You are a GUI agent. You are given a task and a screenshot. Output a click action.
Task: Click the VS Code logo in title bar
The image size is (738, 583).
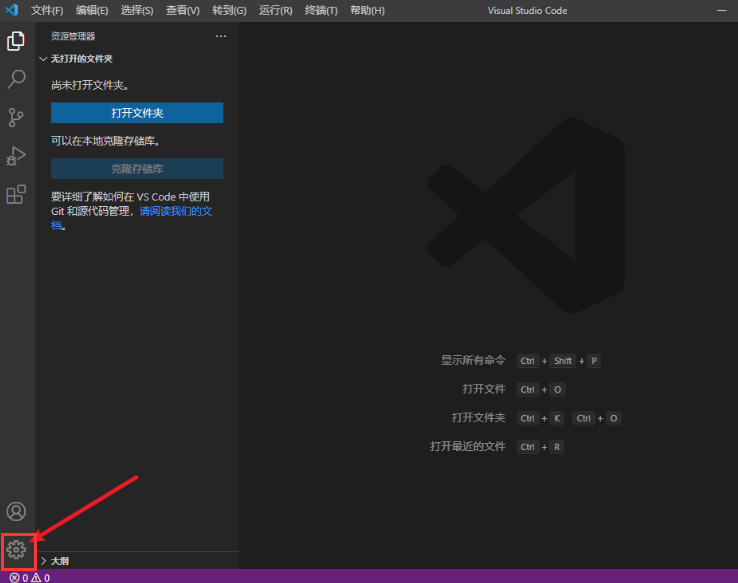tap(12, 10)
